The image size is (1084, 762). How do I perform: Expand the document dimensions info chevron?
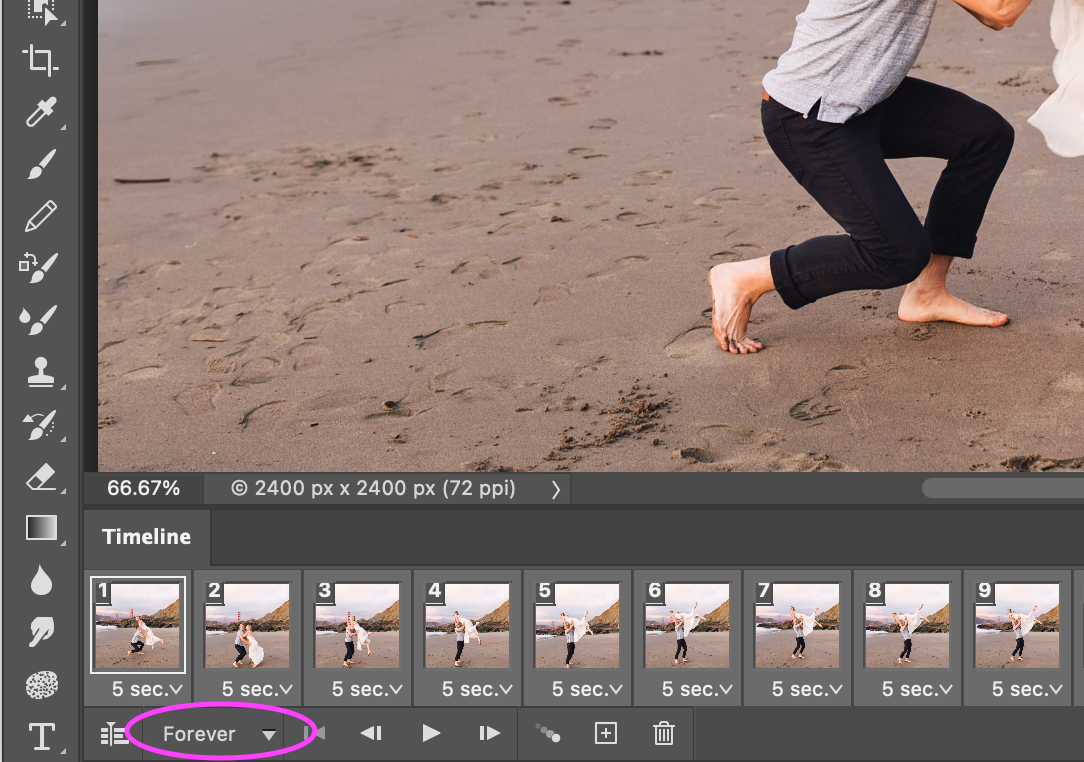point(556,489)
